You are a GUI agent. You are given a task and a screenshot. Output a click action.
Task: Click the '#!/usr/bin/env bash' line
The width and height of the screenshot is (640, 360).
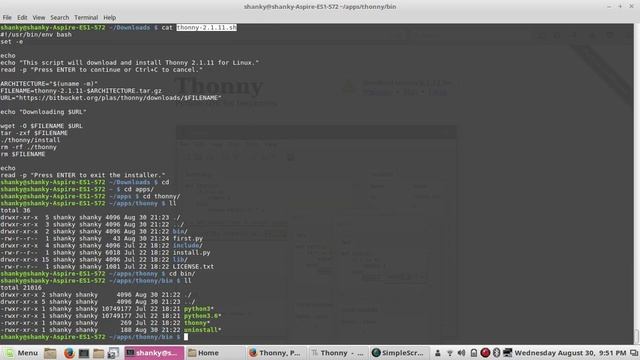click(36, 35)
